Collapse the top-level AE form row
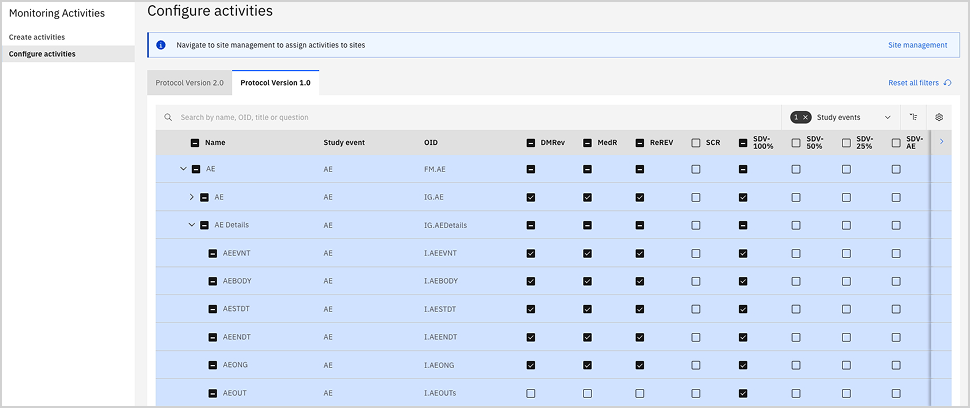 (183, 169)
